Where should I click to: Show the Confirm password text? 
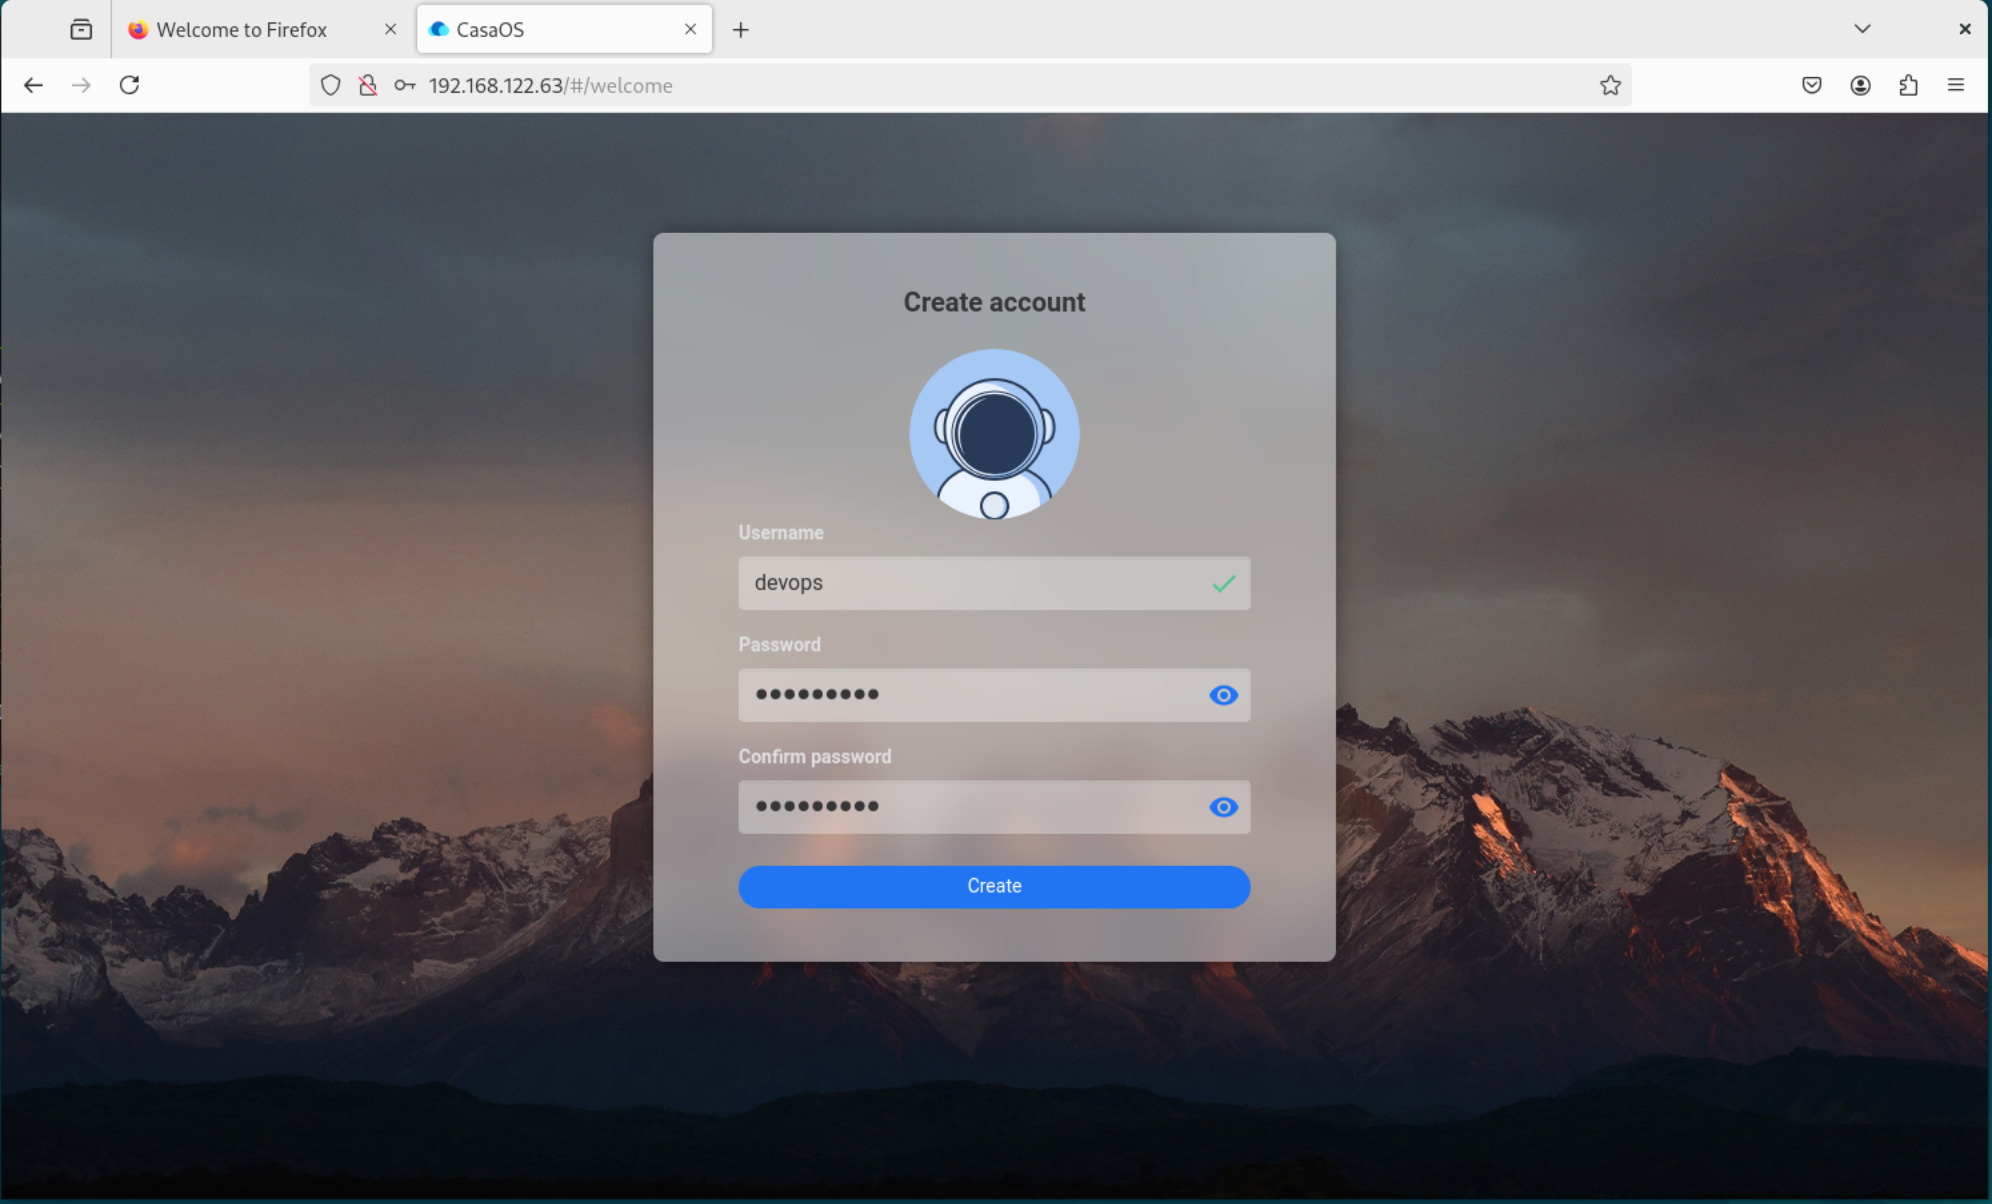tap(1222, 807)
